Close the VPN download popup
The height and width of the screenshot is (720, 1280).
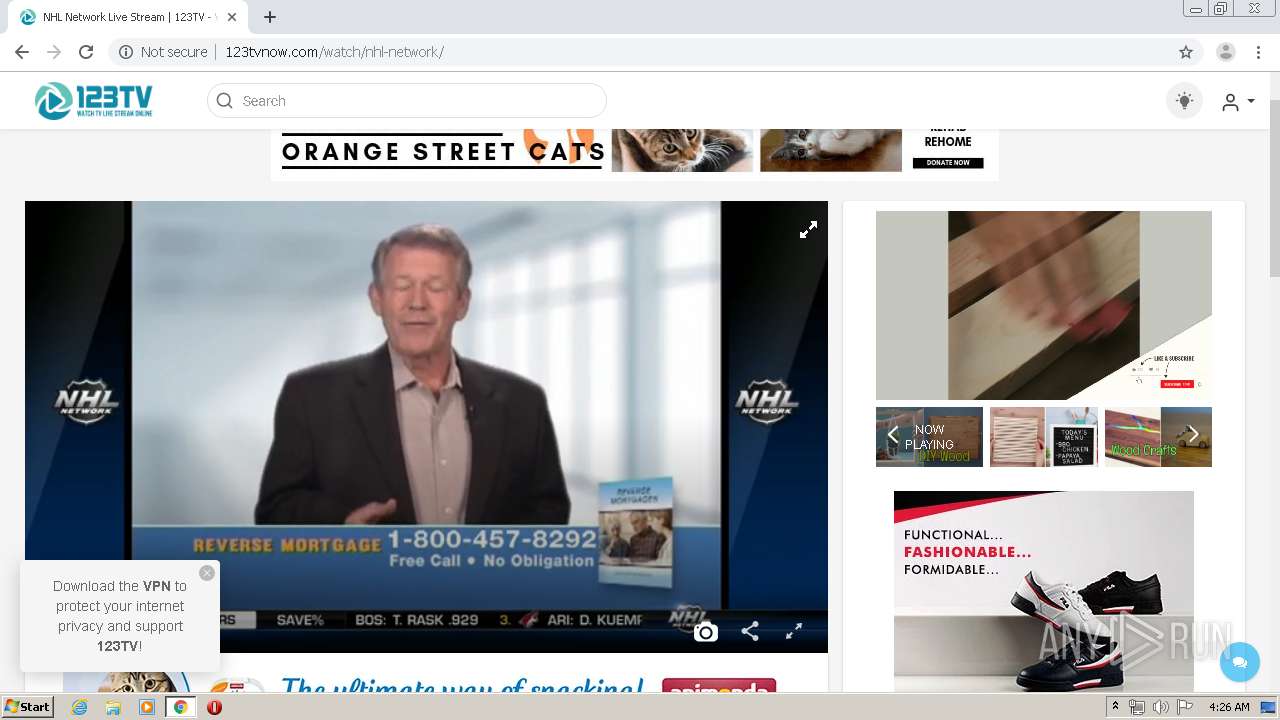207,573
